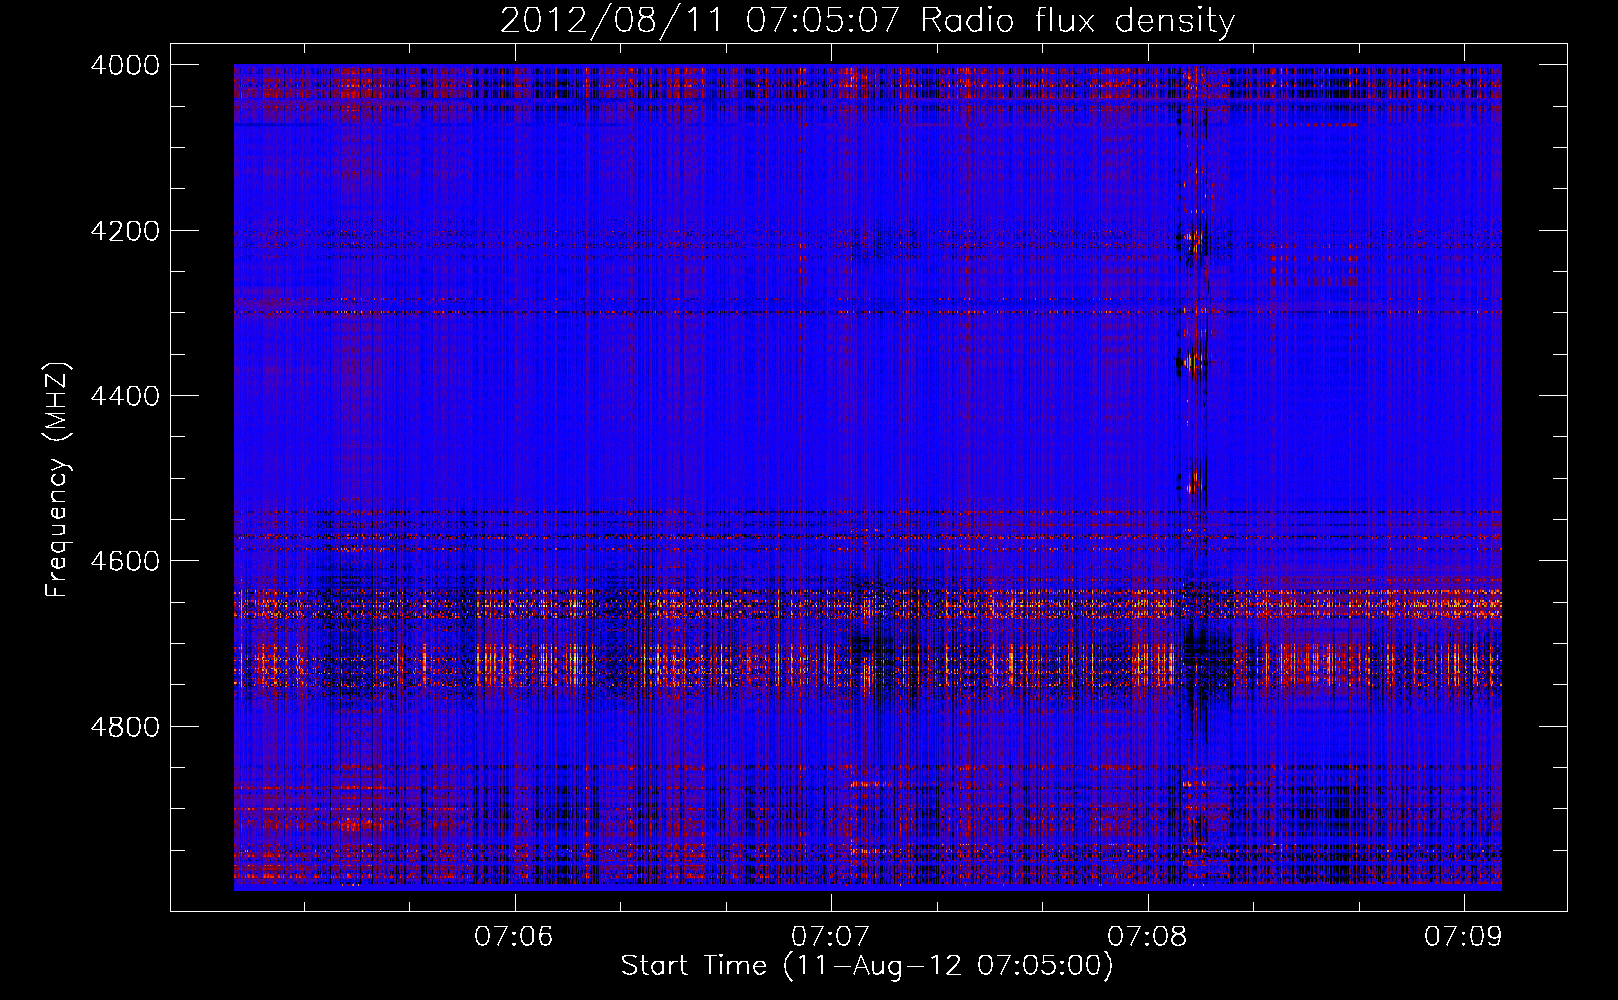Click the 4800 frequency tick label
1618x1000 pixels.
coord(125,727)
